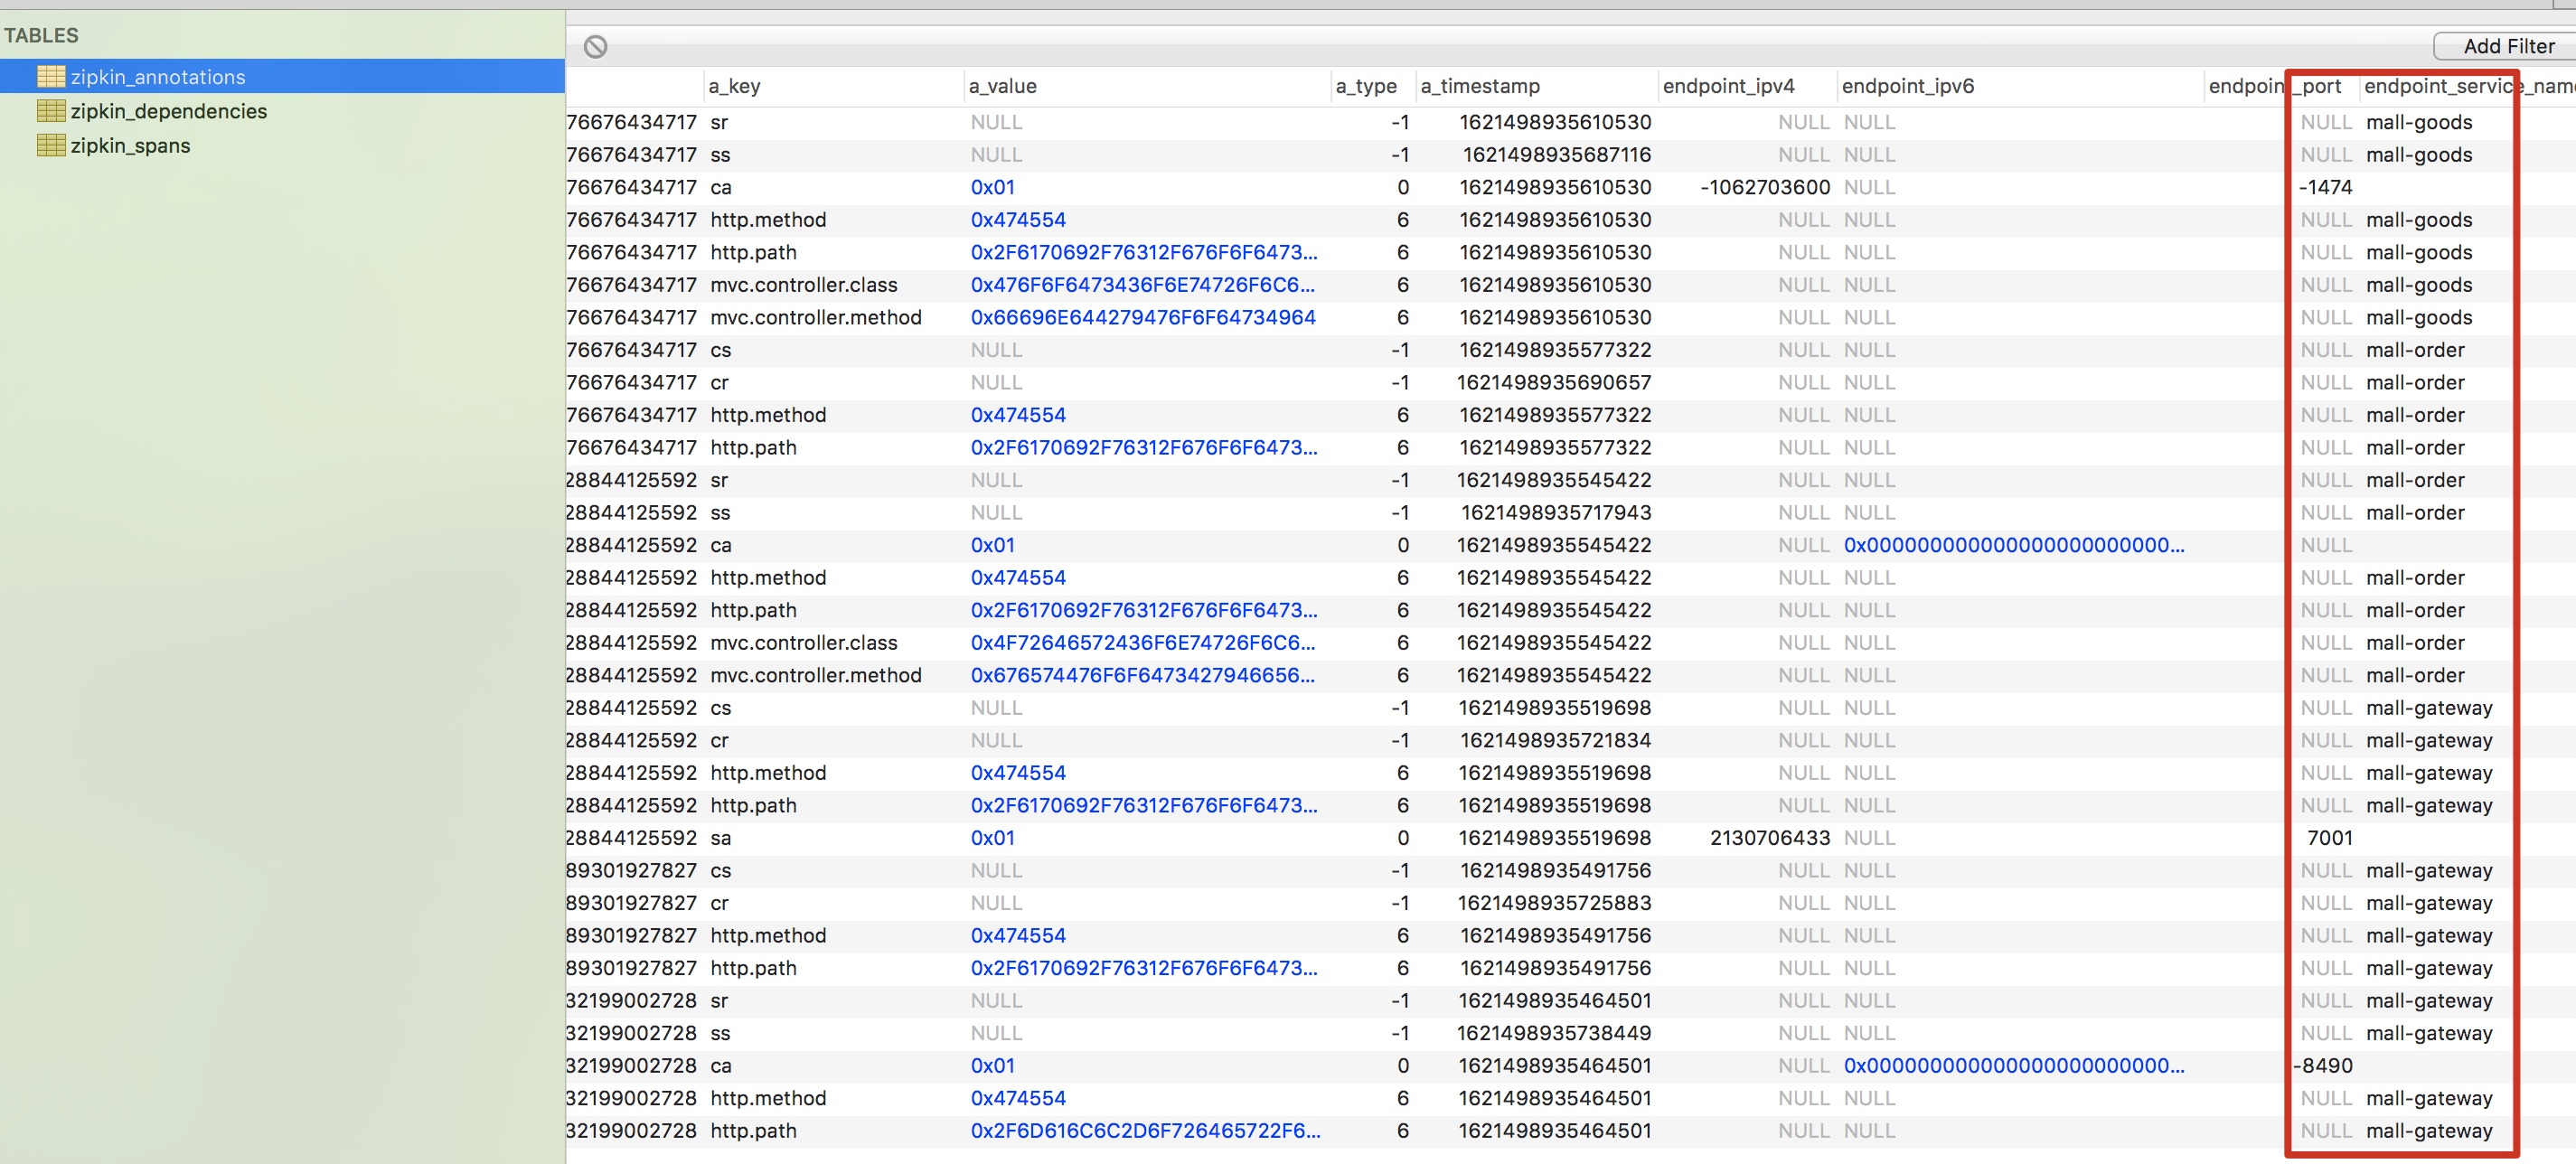The width and height of the screenshot is (2576, 1164).
Task: Click the ipv6 hex value in the 32199002728 ca row
Action: (x=2014, y=1066)
